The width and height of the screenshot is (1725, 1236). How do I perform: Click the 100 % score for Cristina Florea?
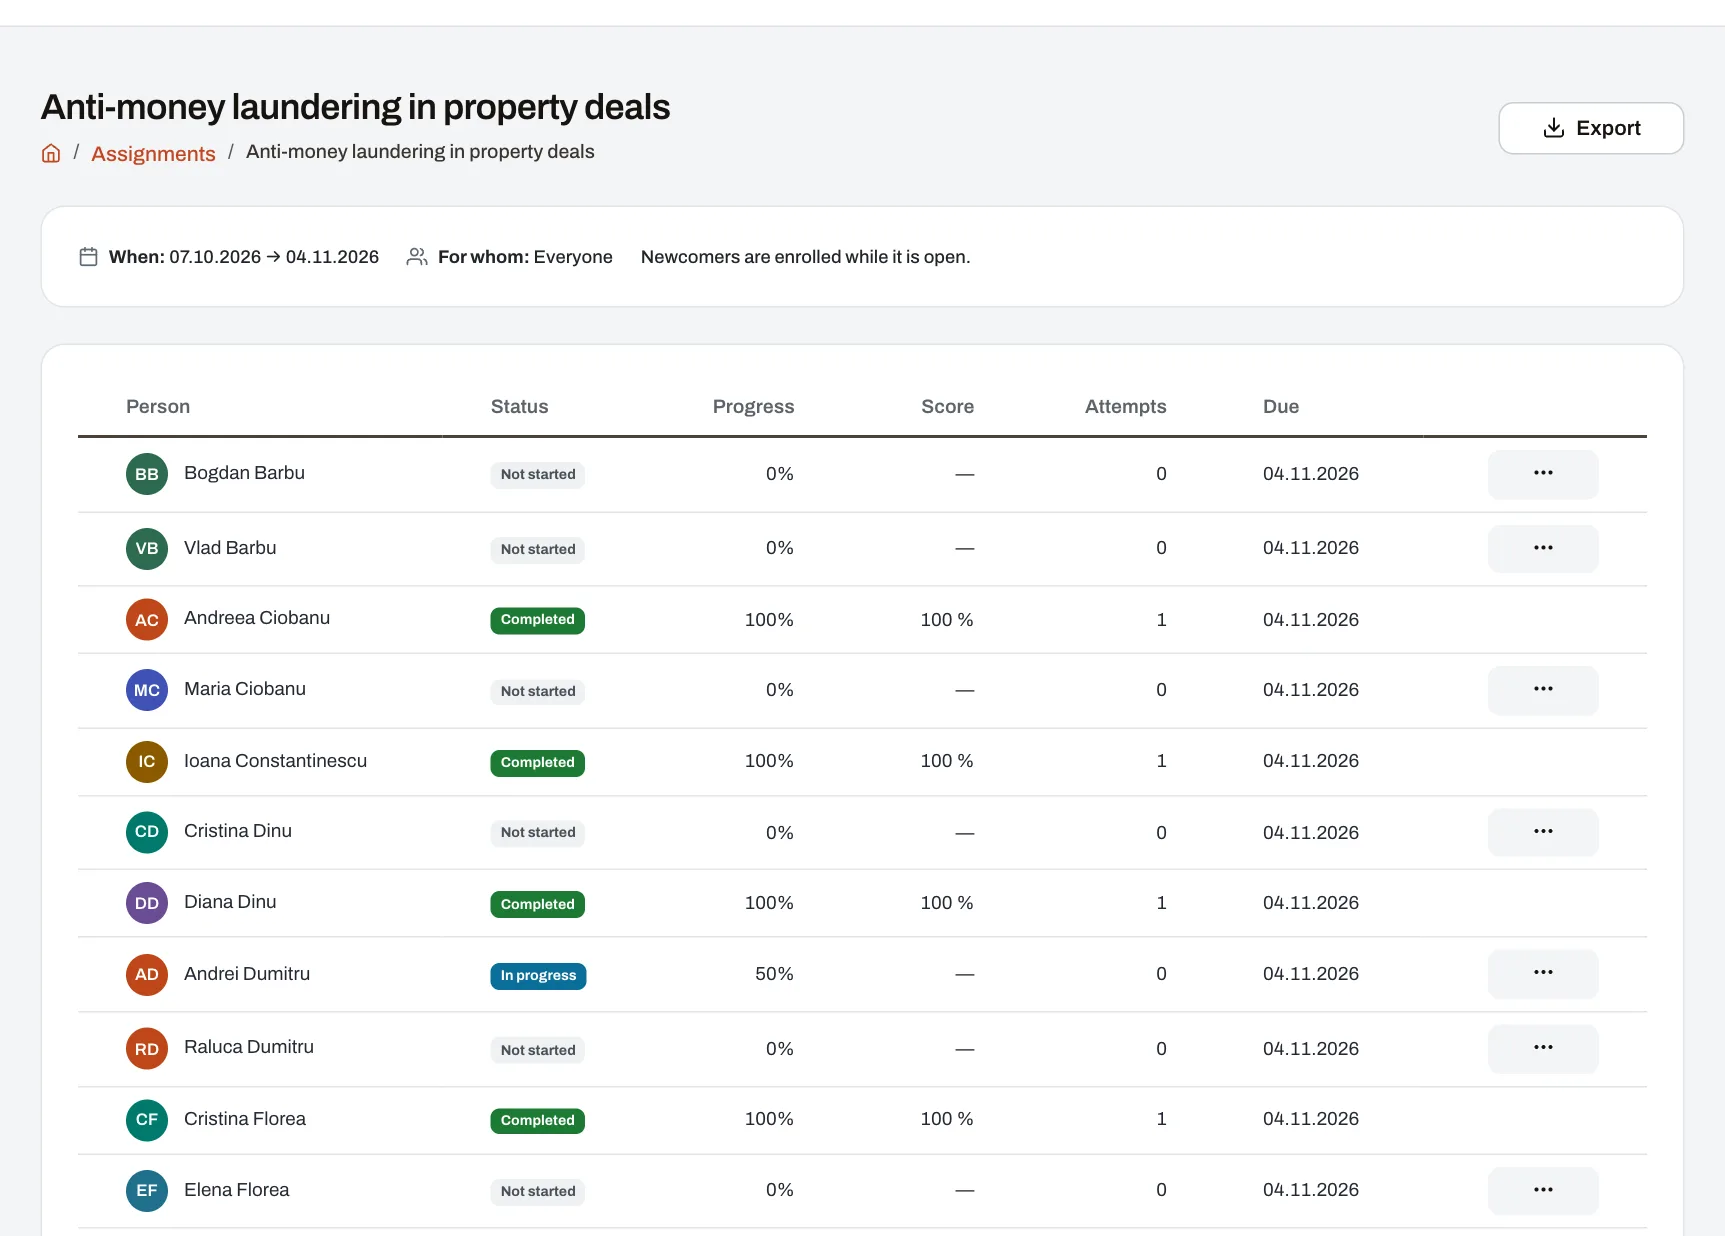pos(947,1119)
